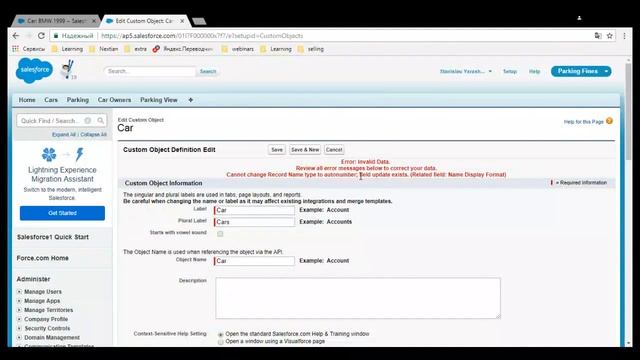Bookmark page with star icon

click(x=609, y=36)
